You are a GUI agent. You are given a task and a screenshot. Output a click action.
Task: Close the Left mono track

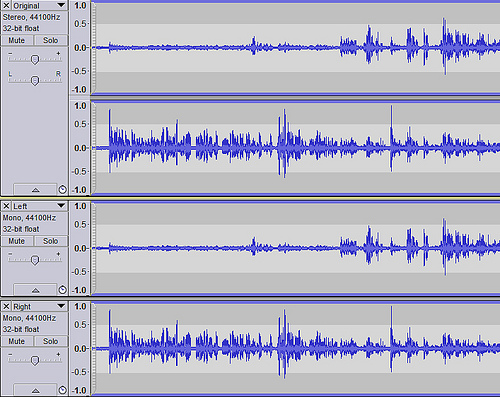click(6, 206)
